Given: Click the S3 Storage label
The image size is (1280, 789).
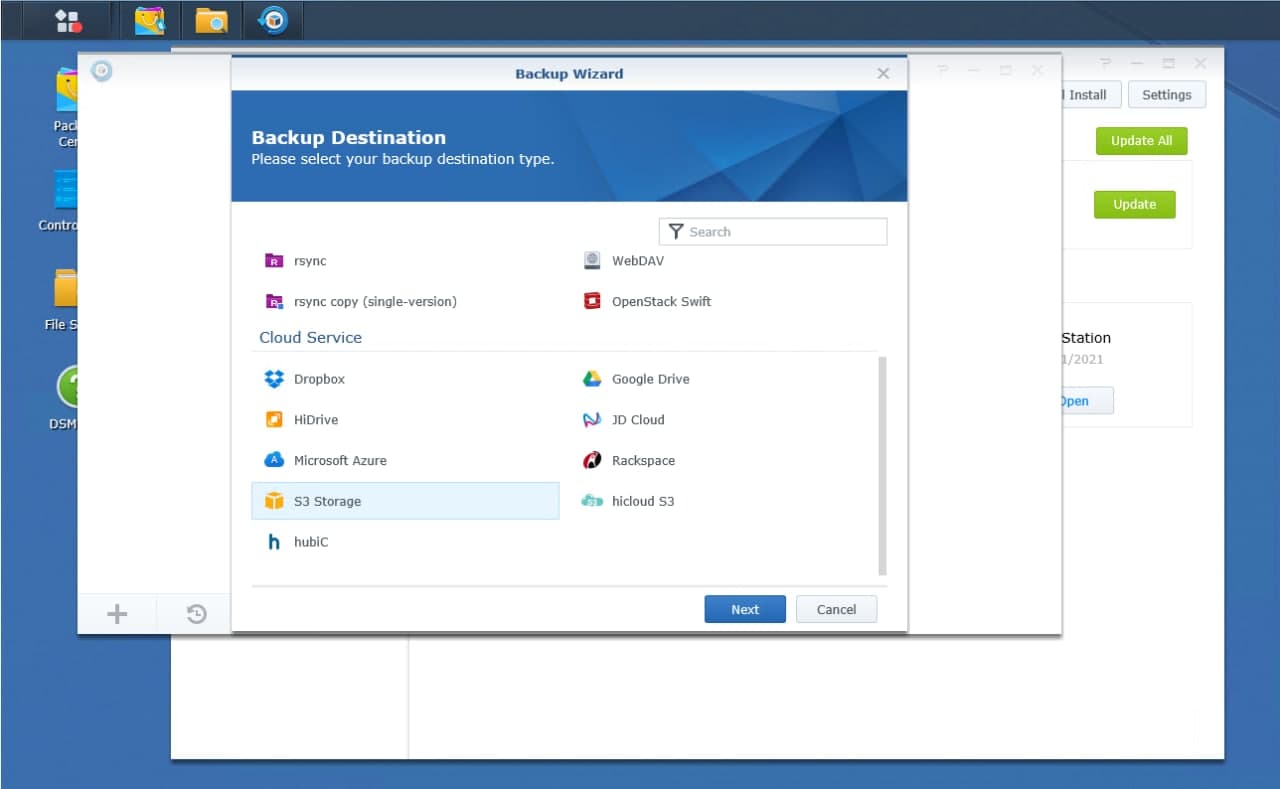Looking at the screenshot, I should (327, 502).
